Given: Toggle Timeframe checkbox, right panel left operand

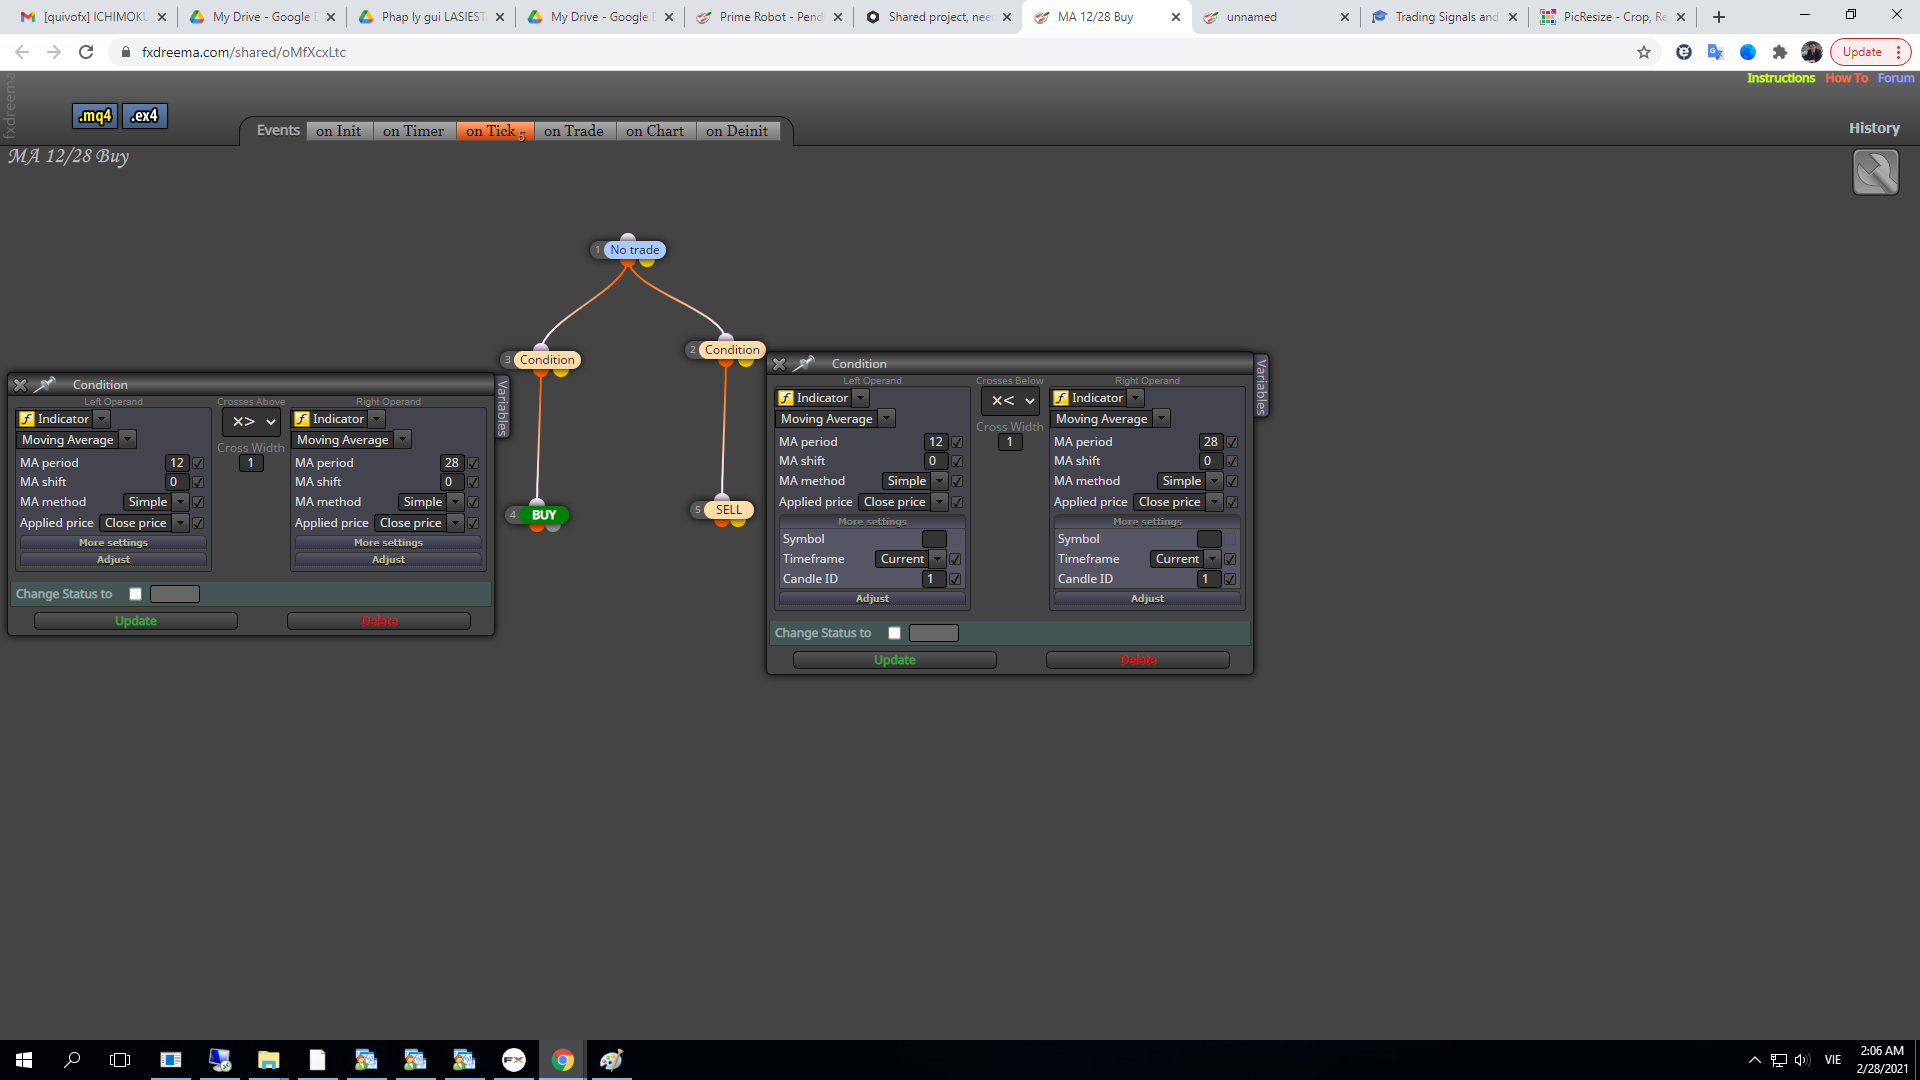Looking at the screenshot, I should pos(955,559).
